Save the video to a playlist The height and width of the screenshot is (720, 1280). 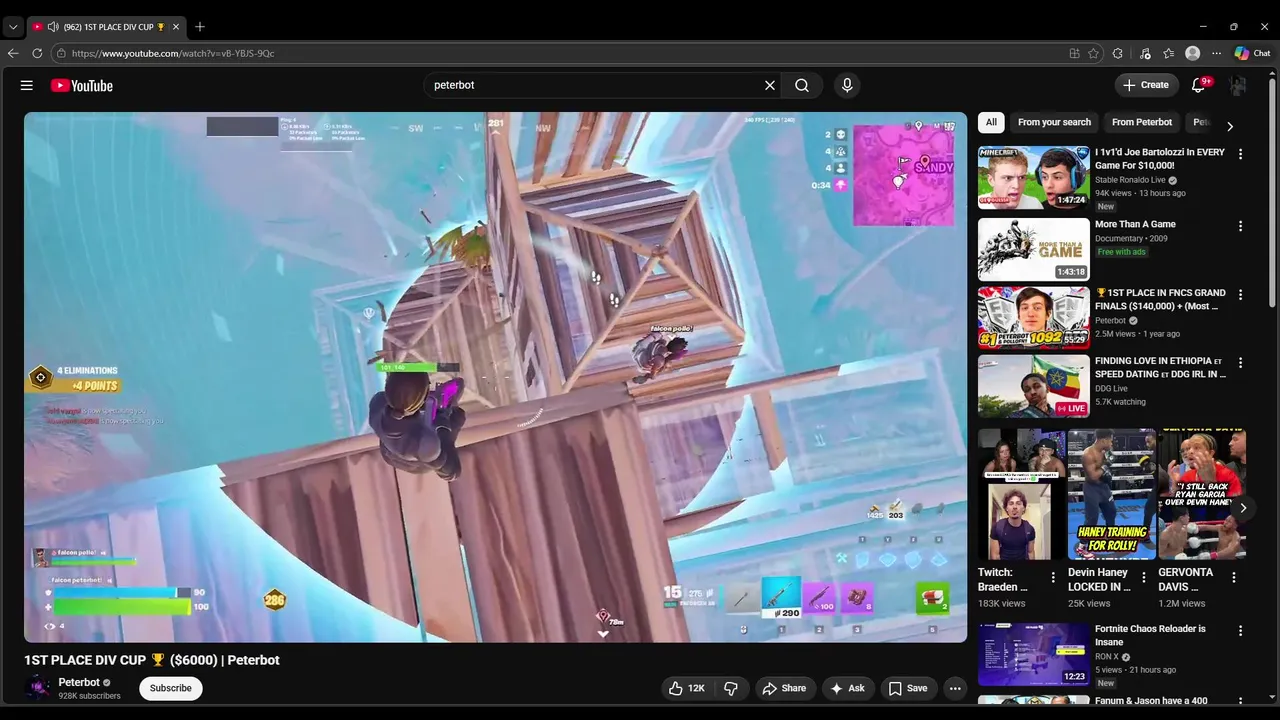click(908, 688)
